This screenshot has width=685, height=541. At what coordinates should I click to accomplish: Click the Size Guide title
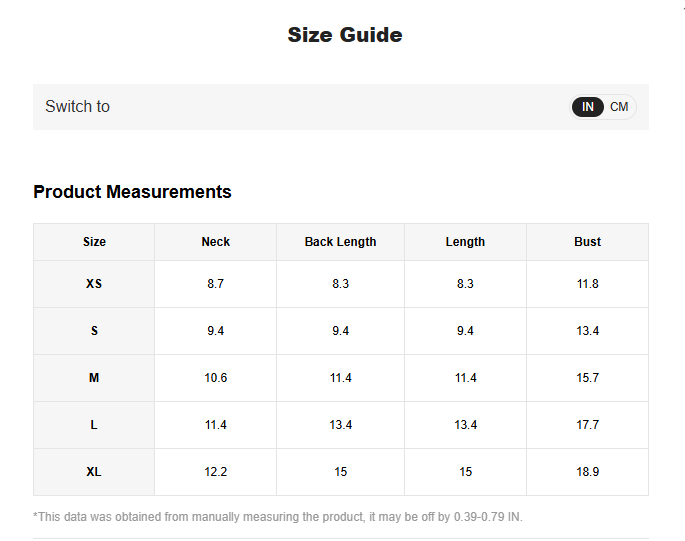point(344,35)
